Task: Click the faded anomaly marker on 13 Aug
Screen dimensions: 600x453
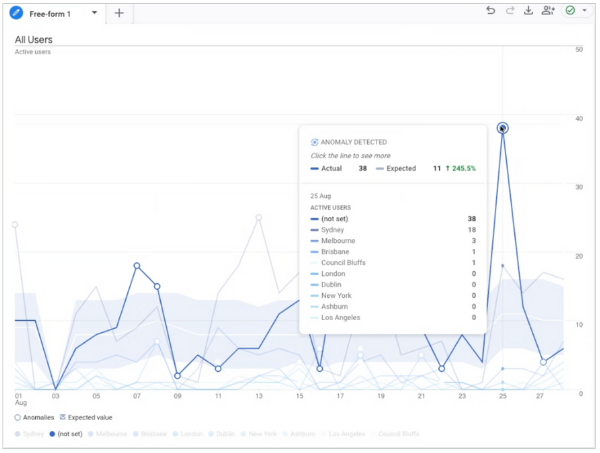Action: [259, 217]
